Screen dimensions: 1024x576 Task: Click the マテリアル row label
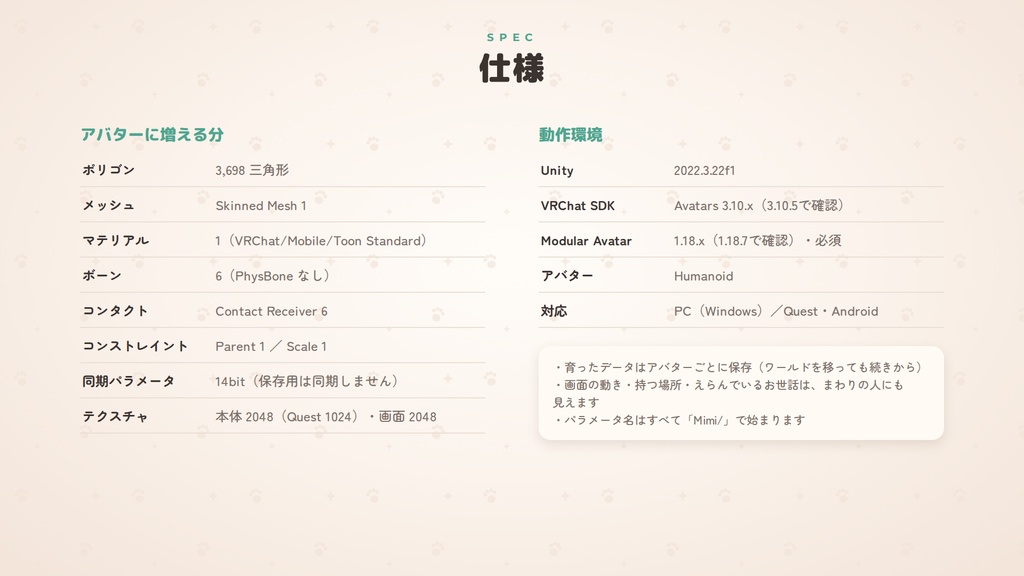116,240
